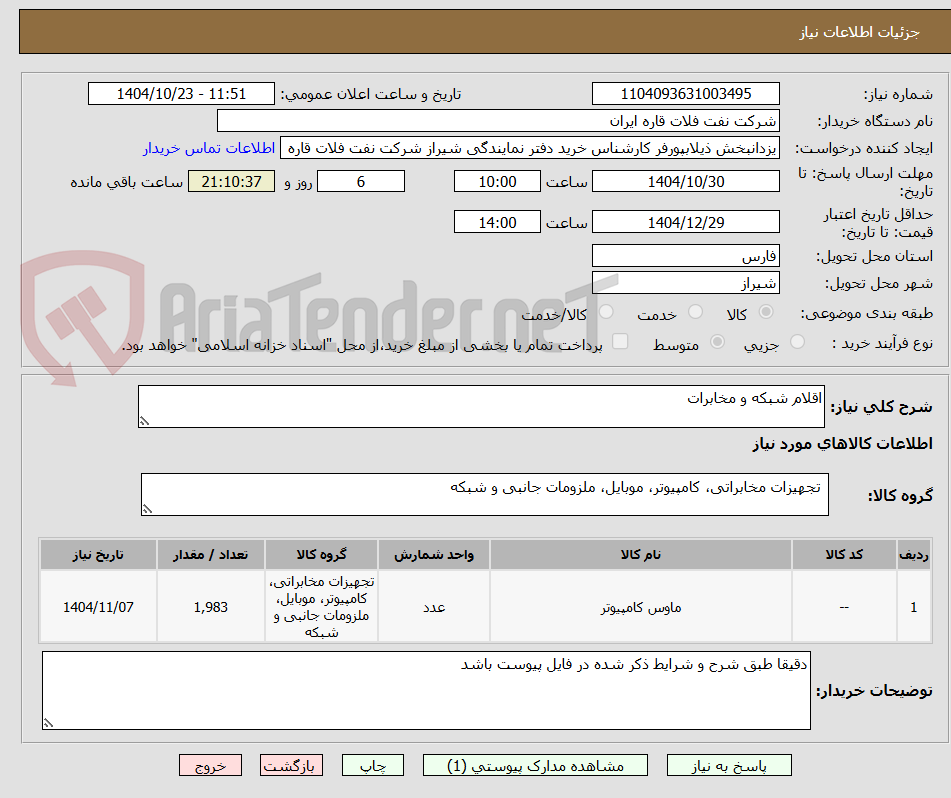Click the delivery province field فارس
The width and height of the screenshot is (951, 798).
click(x=685, y=256)
